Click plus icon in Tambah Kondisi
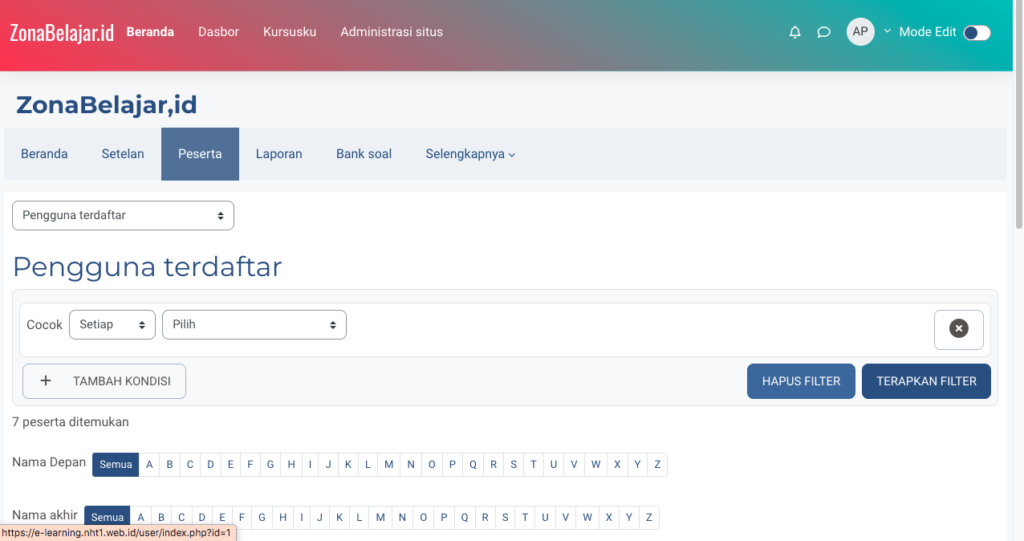Image resolution: width=1024 pixels, height=541 pixels. pyautogui.click(x=45, y=381)
